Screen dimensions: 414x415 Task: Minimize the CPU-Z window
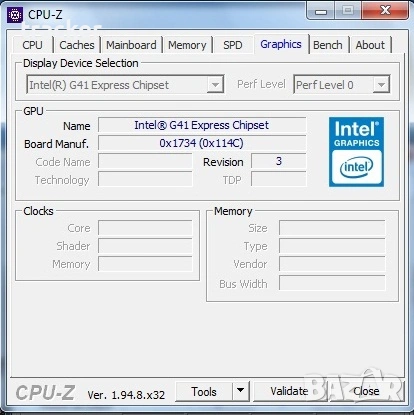click(321, 12)
